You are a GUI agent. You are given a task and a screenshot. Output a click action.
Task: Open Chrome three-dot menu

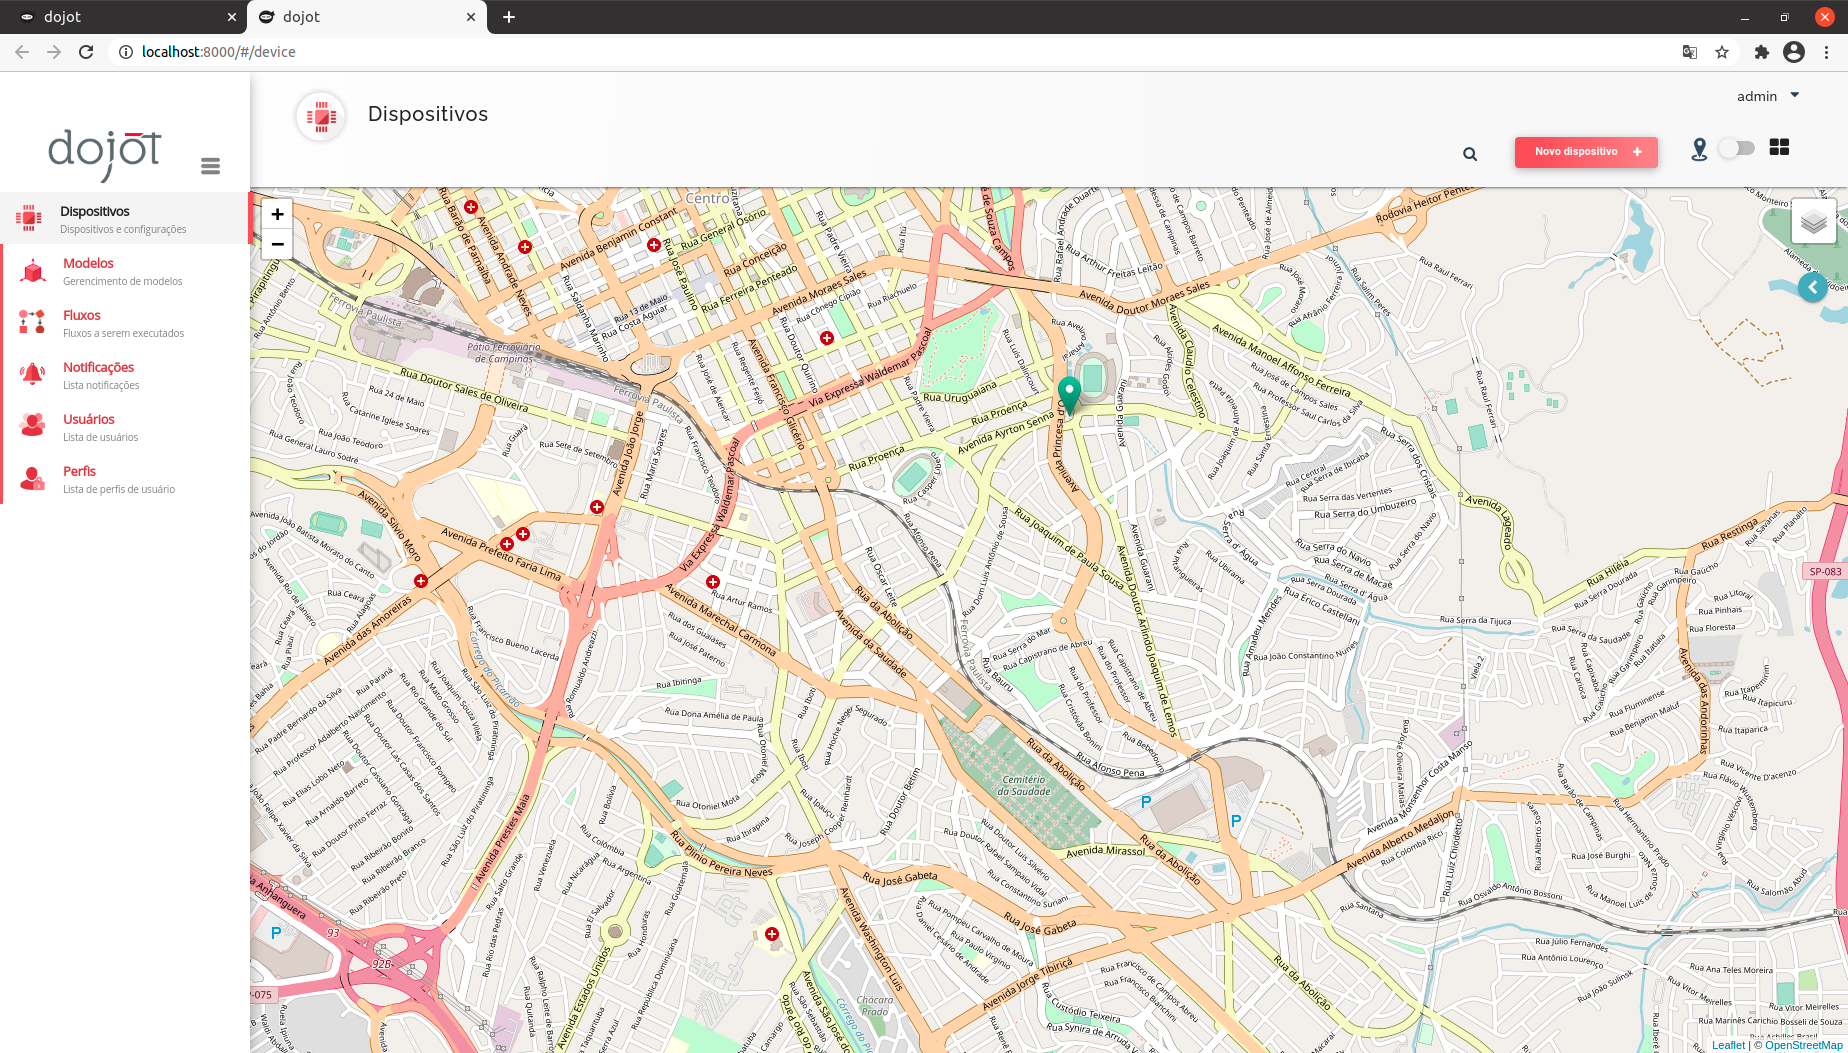pos(1827,52)
